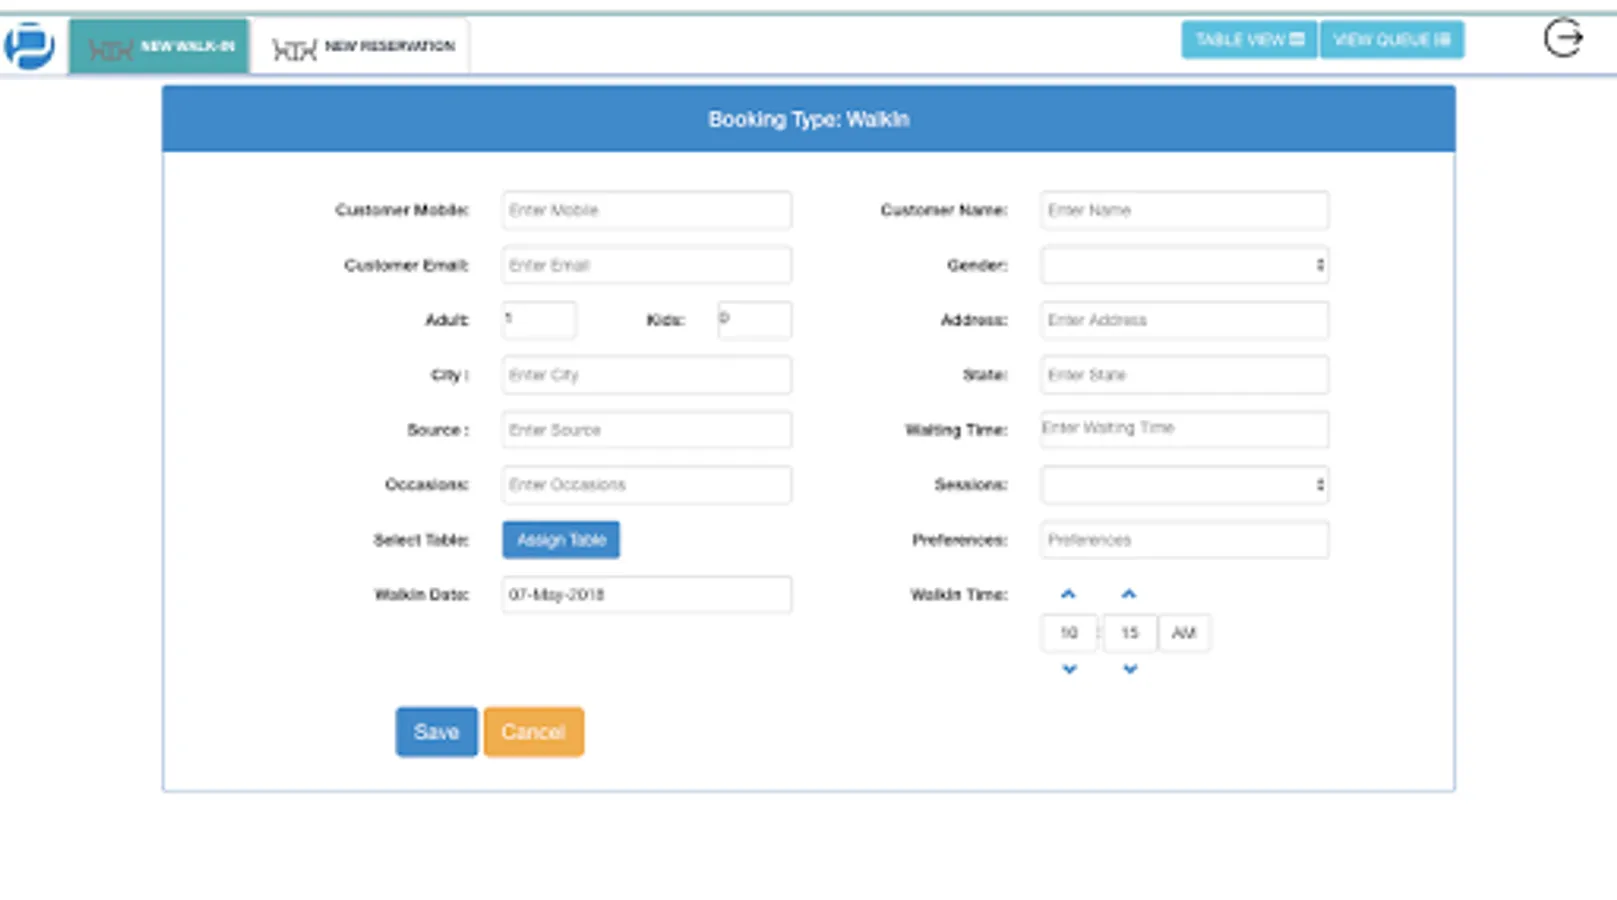Focus the State input field
This screenshot has width=1617, height=900.
[x=1184, y=375]
